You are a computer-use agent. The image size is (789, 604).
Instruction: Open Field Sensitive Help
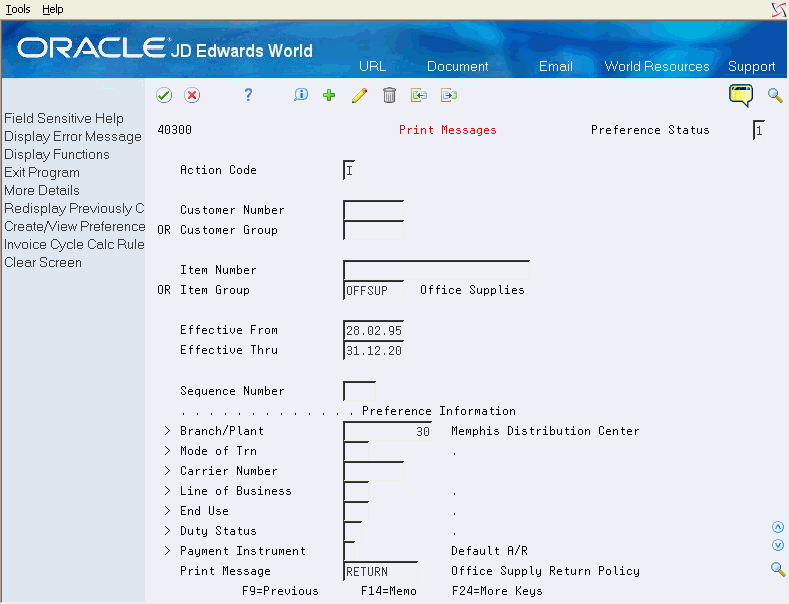[x=64, y=118]
